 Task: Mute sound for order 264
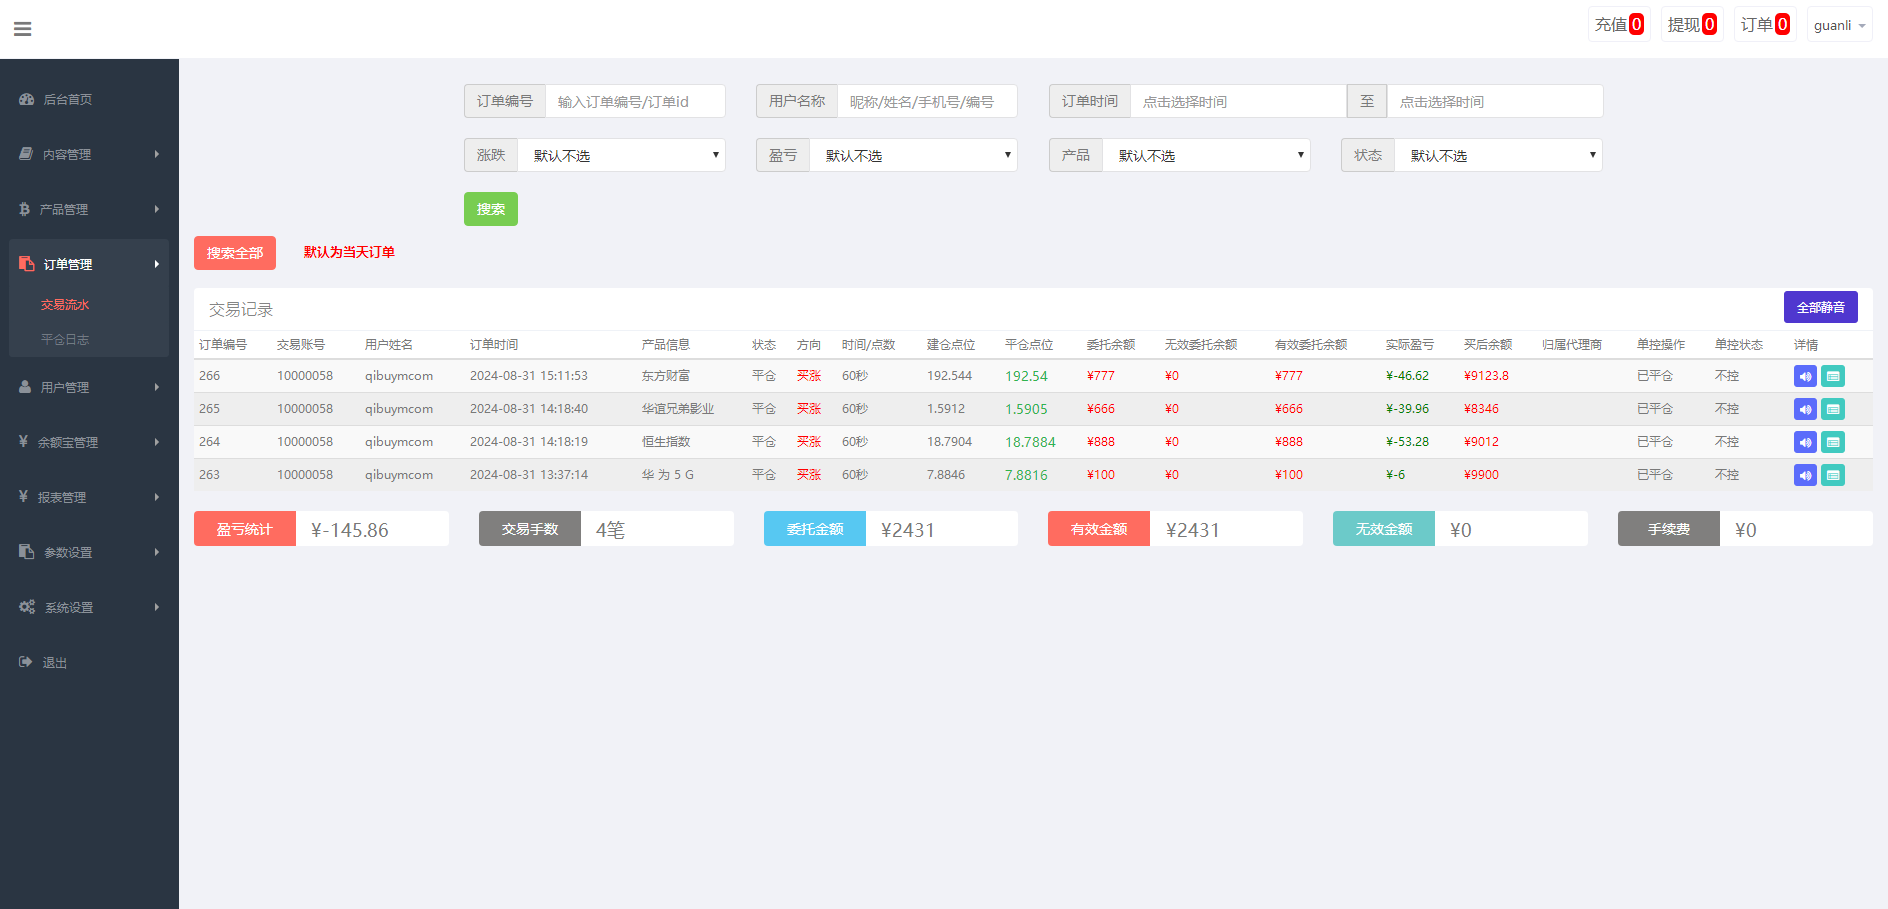point(1804,442)
